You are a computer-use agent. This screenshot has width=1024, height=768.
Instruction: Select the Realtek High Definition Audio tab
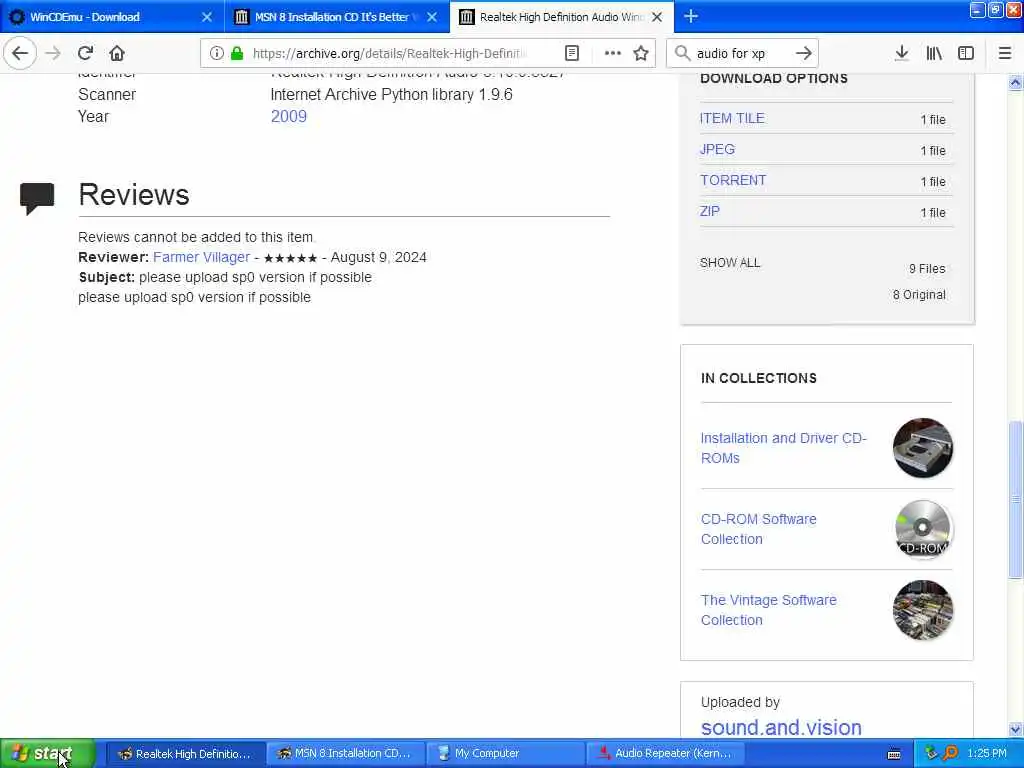tap(562, 17)
